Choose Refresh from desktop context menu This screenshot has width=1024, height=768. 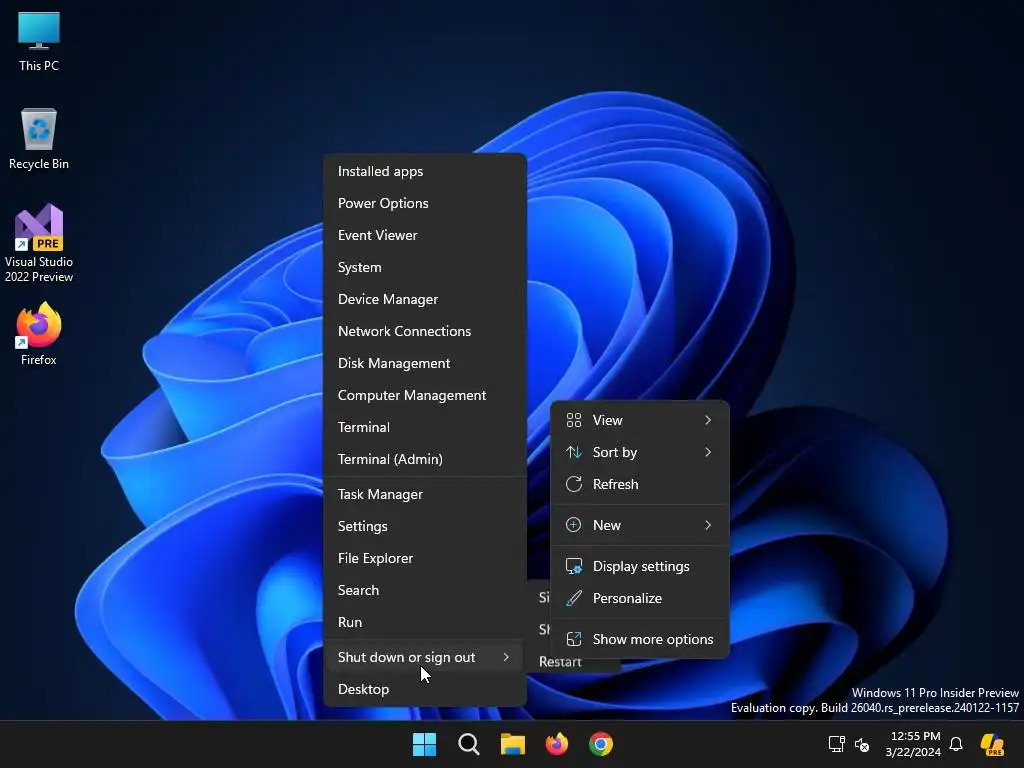point(639,484)
